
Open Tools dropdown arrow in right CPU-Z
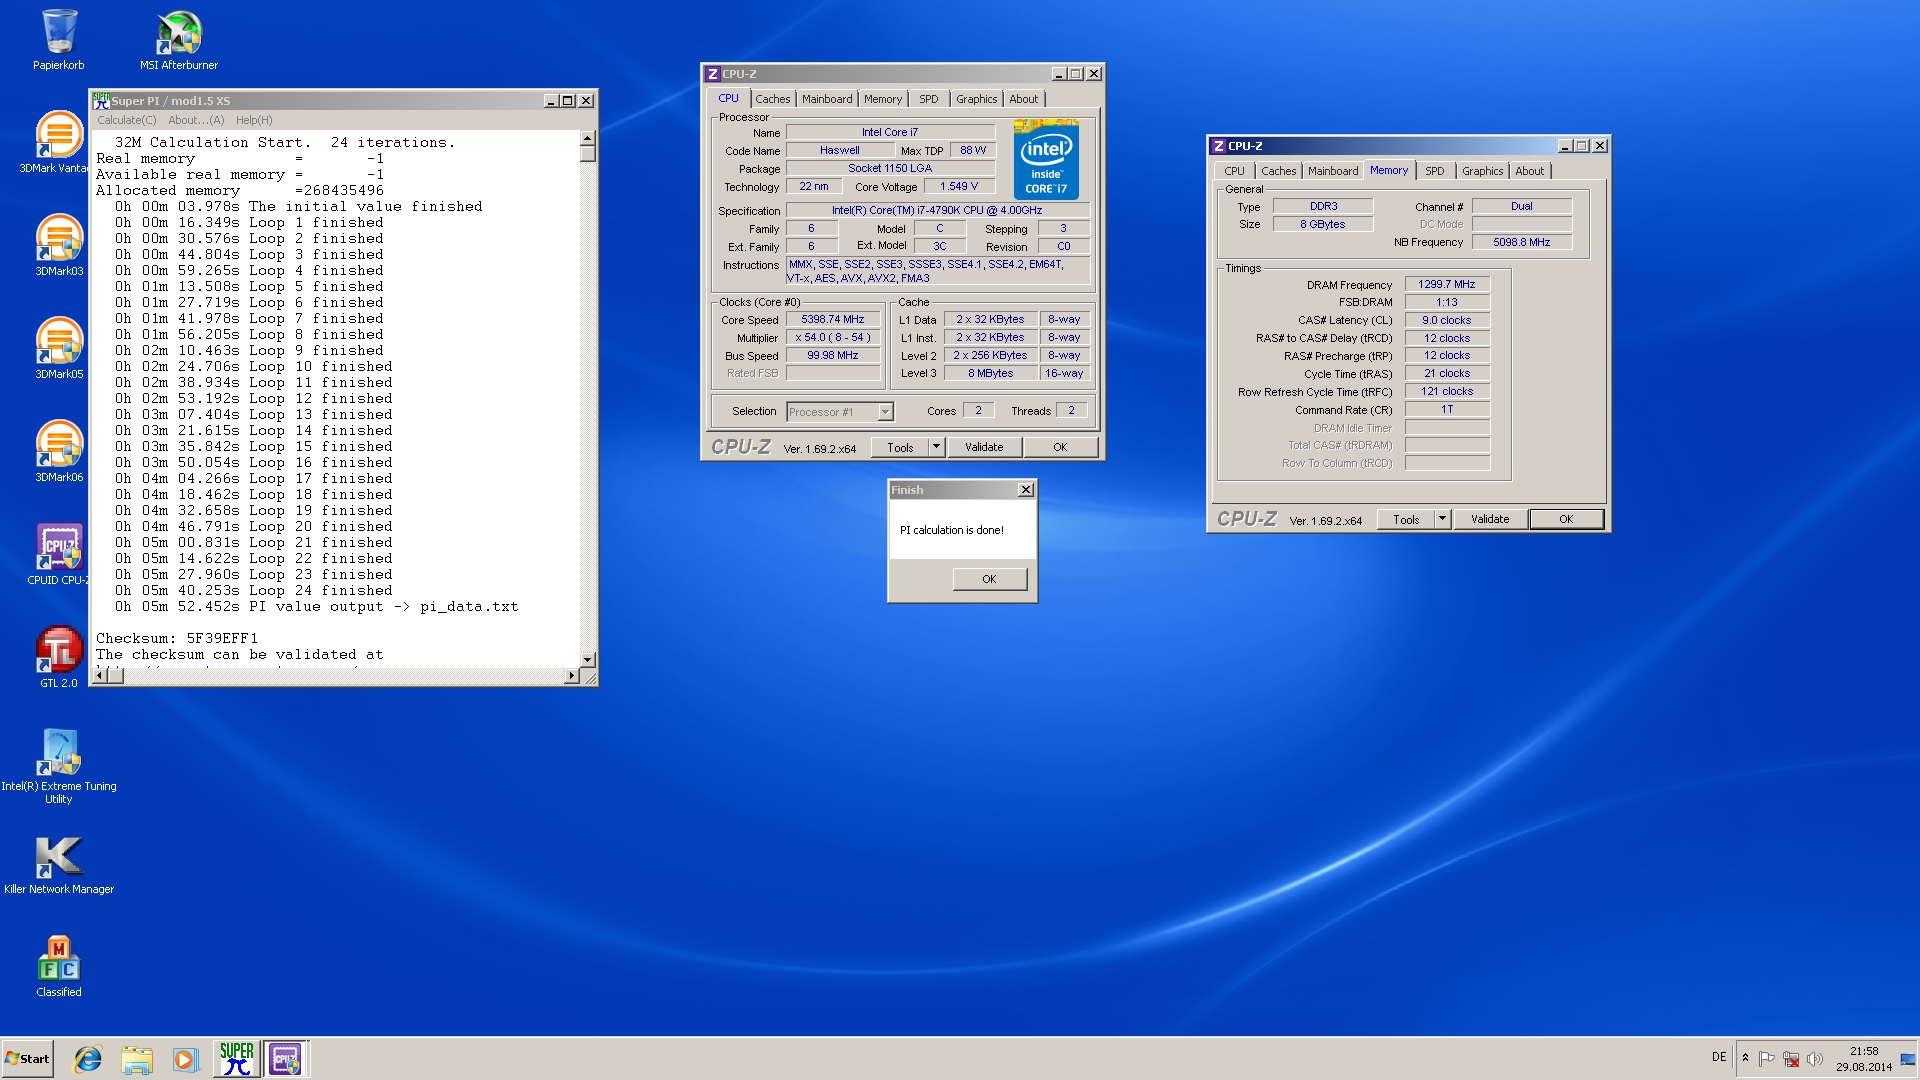(x=1443, y=519)
